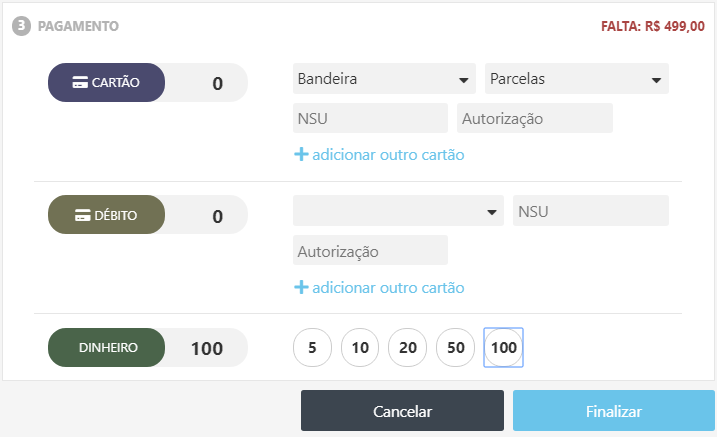Select the 5 cash amount circle

[x=312, y=348]
